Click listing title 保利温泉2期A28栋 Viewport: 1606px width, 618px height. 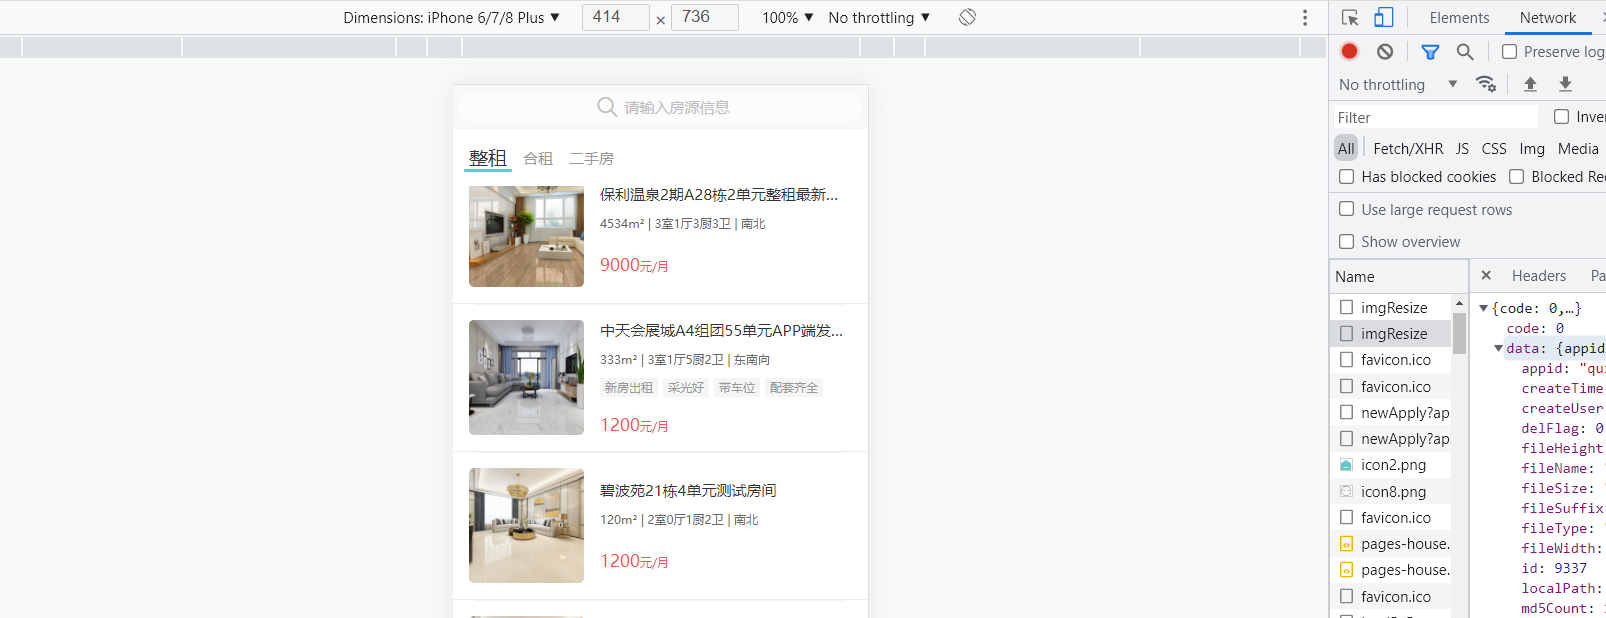tap(719, 195)
